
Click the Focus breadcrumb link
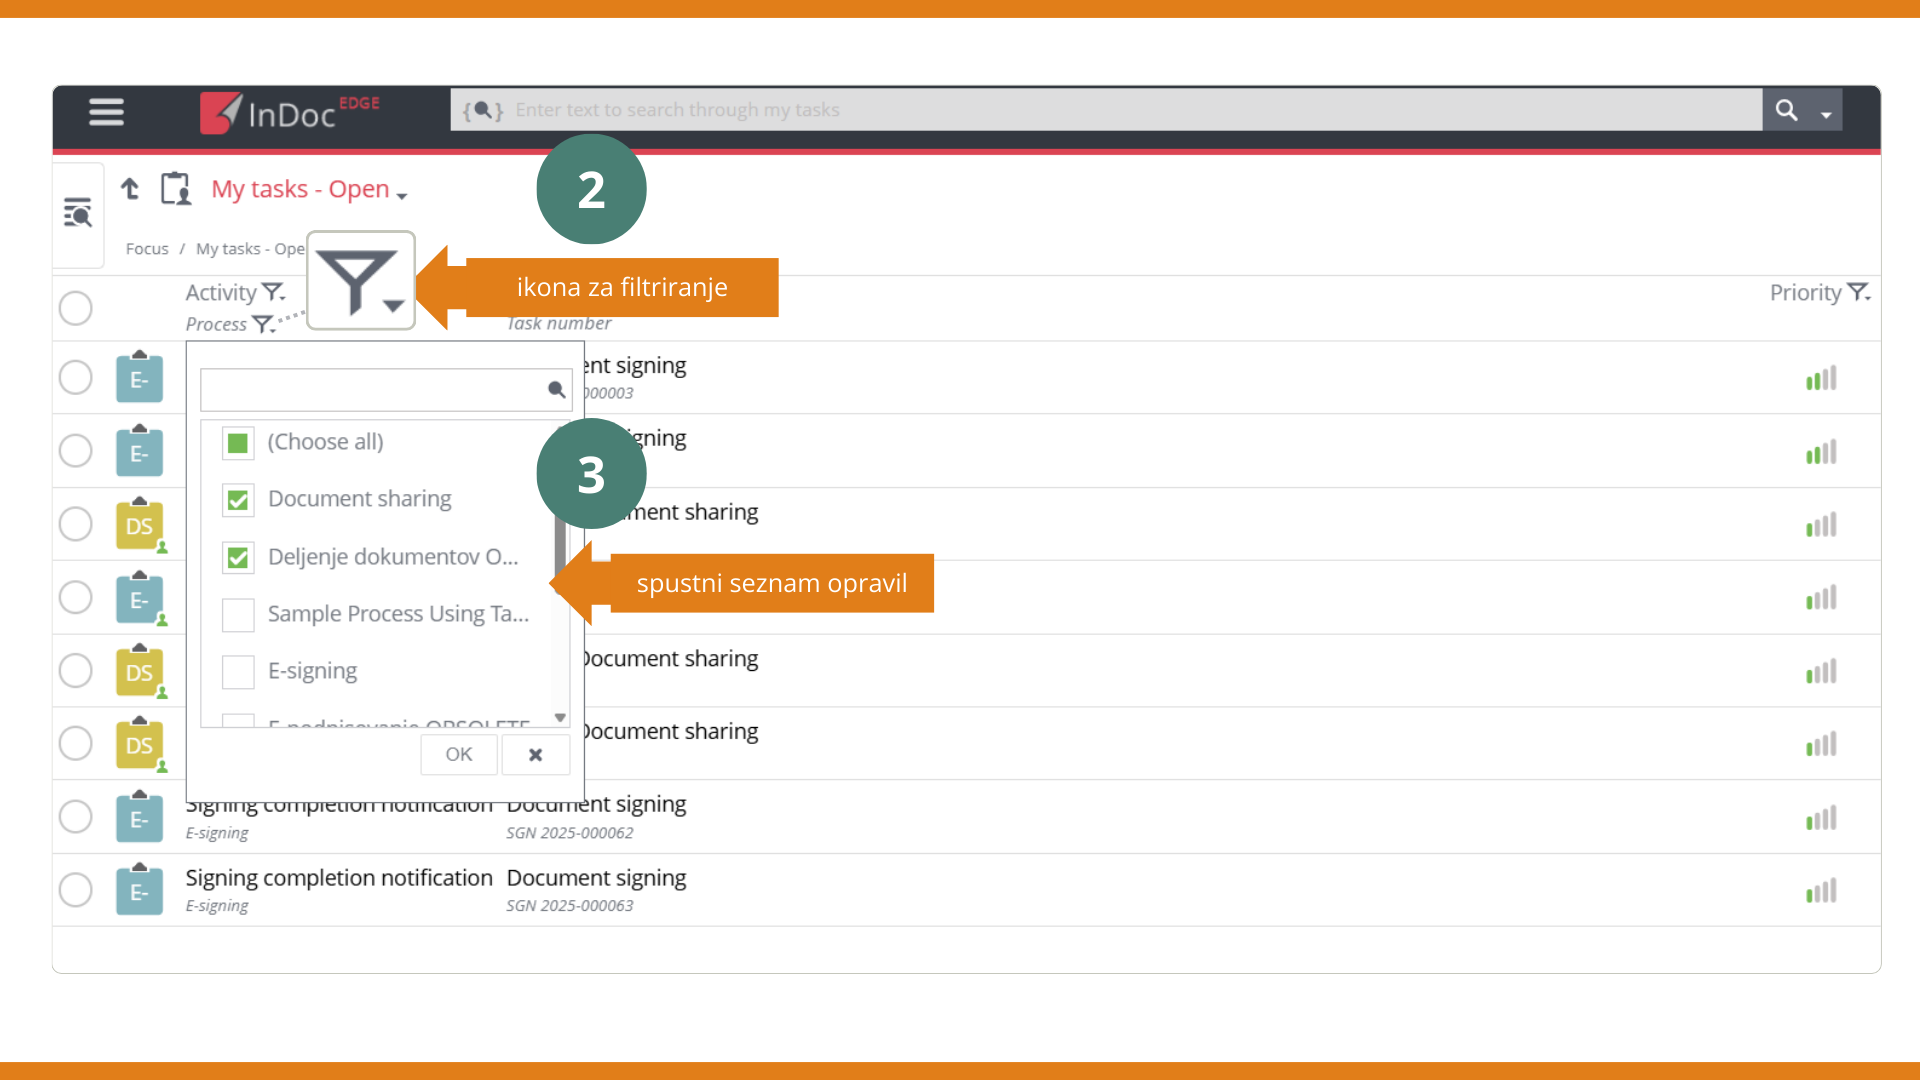[147, 249]
